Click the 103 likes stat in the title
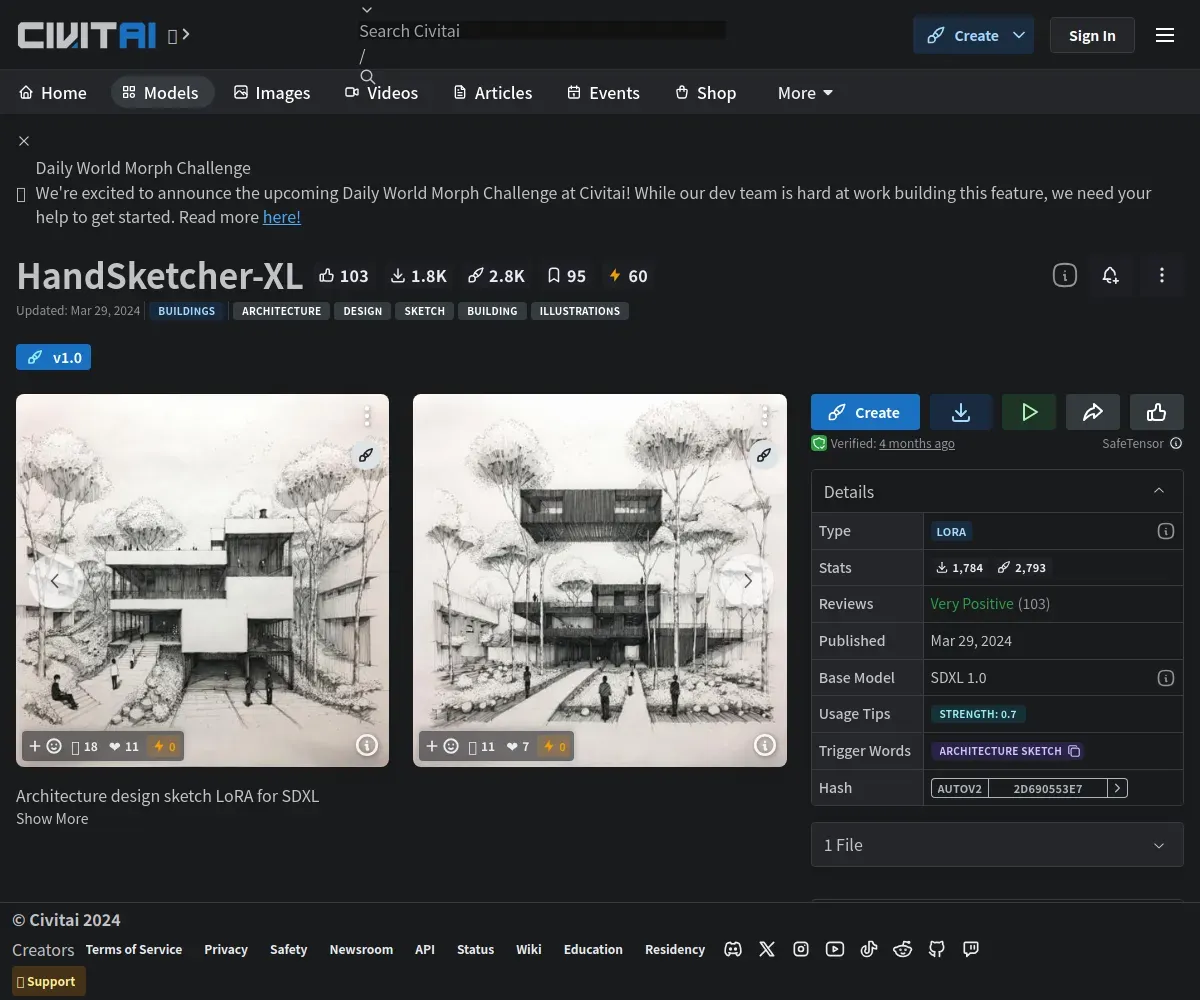 (x=344, y=276)
